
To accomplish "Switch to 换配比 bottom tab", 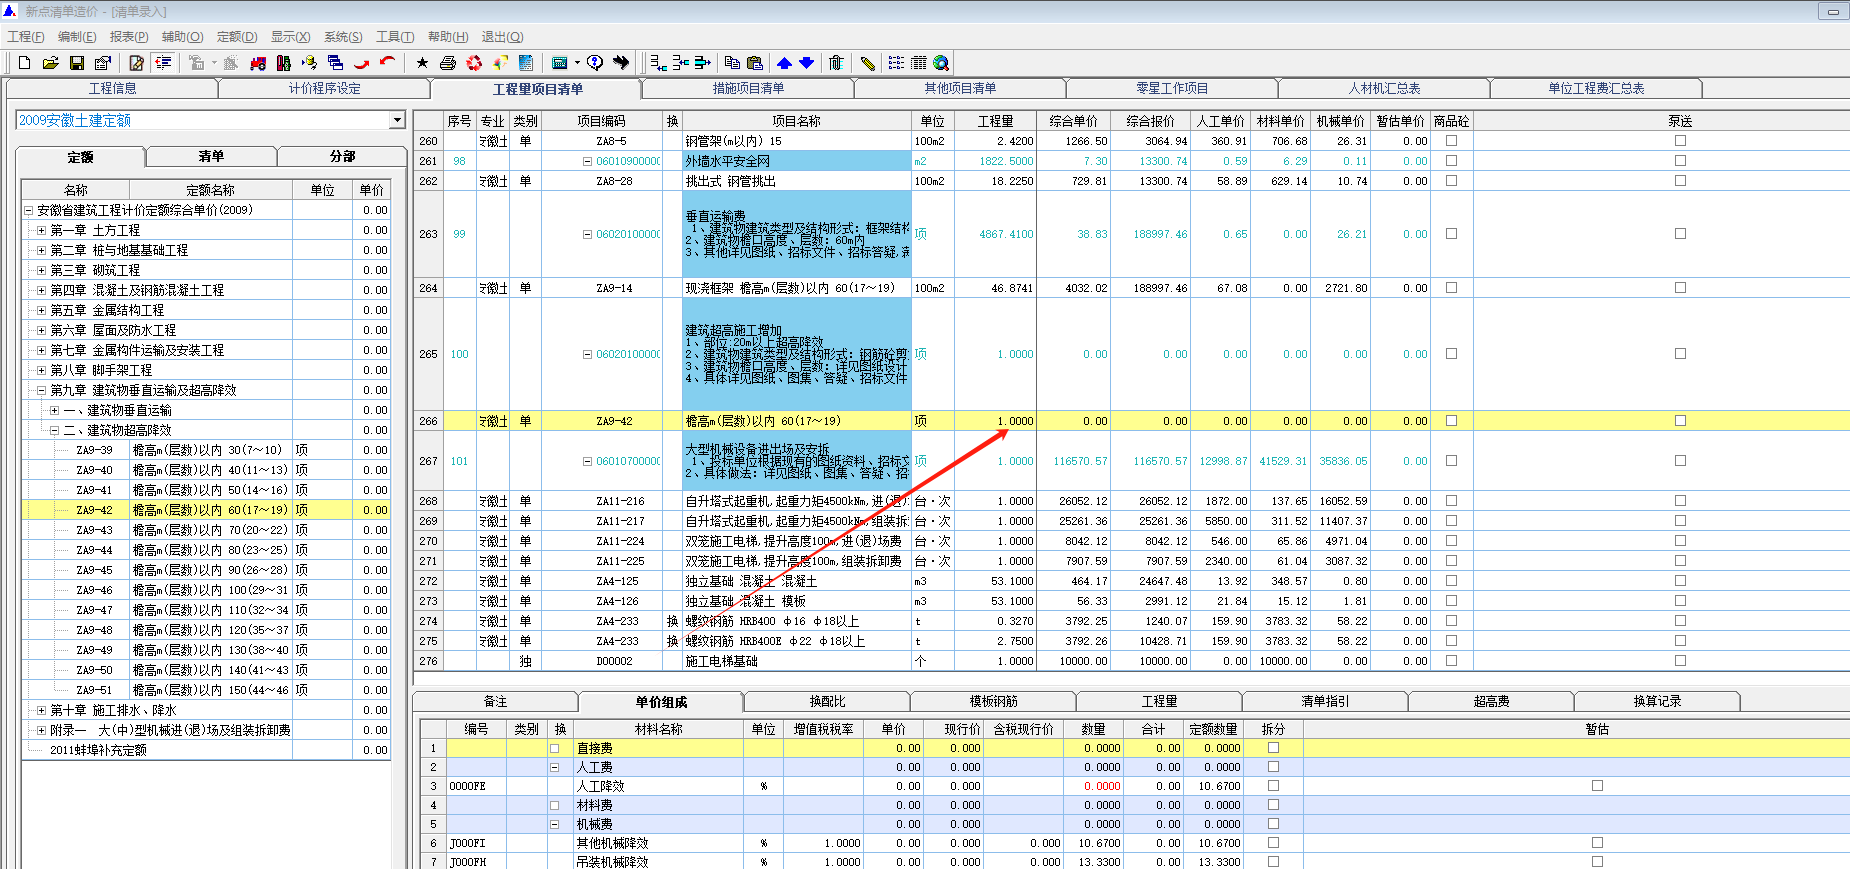I will pyautogui.click(x=827, y=701).
